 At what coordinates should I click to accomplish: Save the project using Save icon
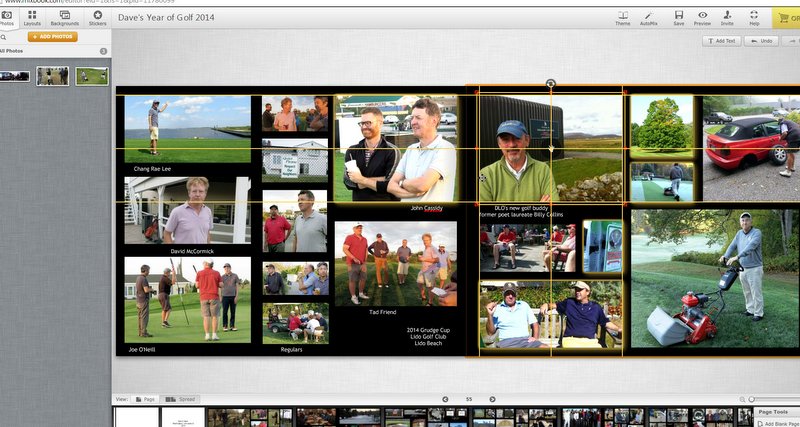(679, 18)
